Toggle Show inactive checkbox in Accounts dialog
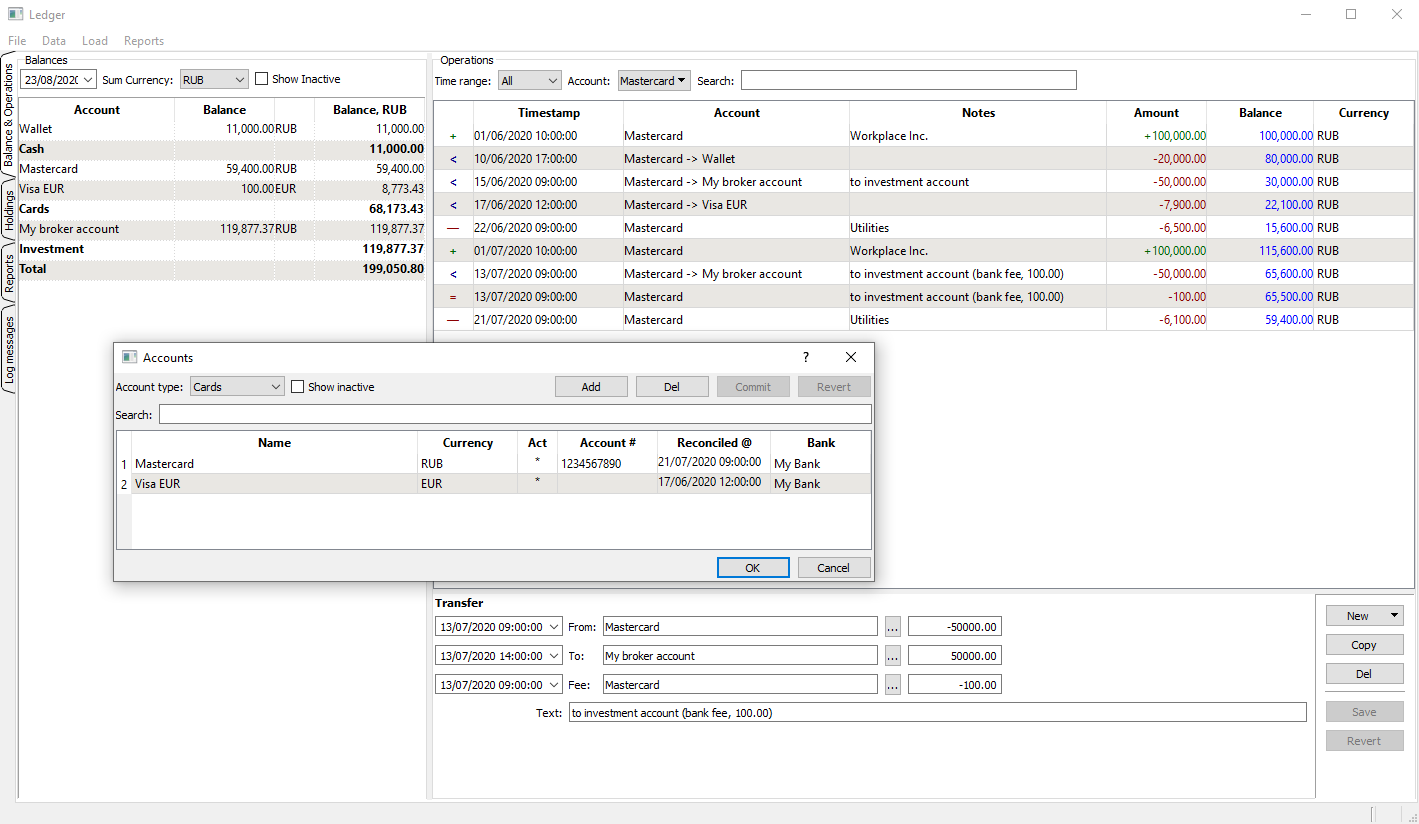 298,387
